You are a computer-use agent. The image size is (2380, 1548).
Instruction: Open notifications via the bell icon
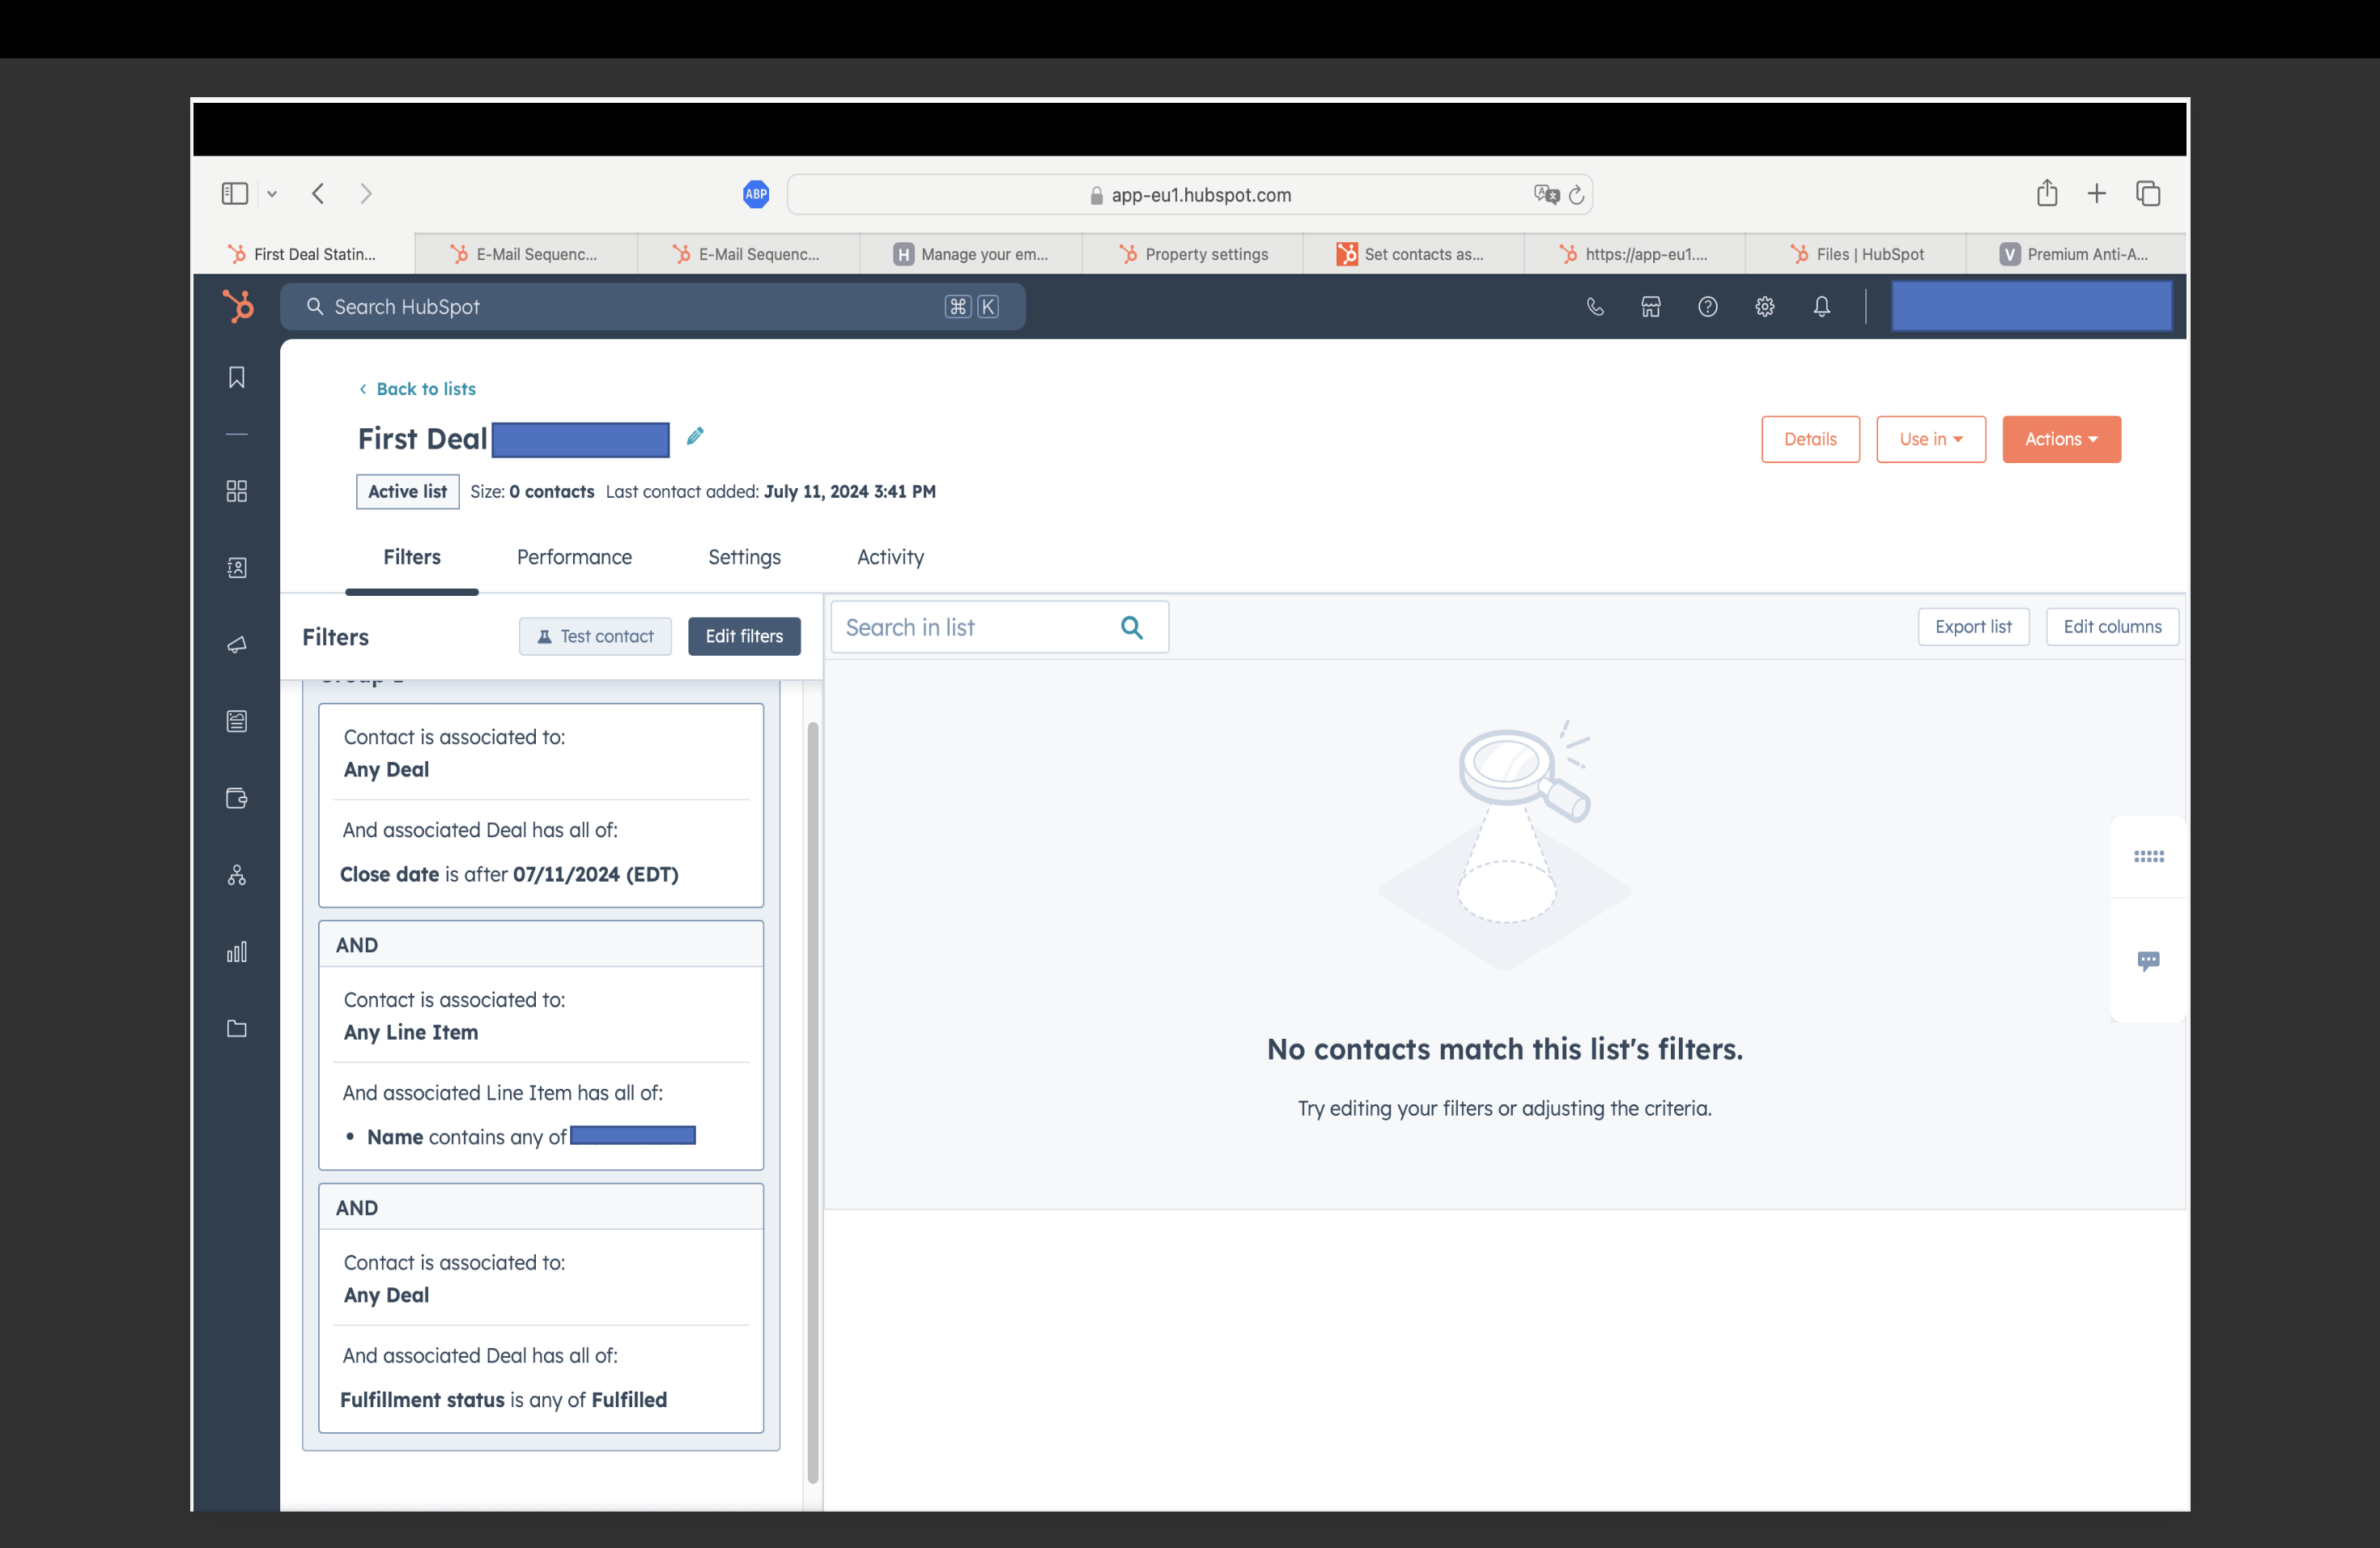click(x=1821, y=307)
